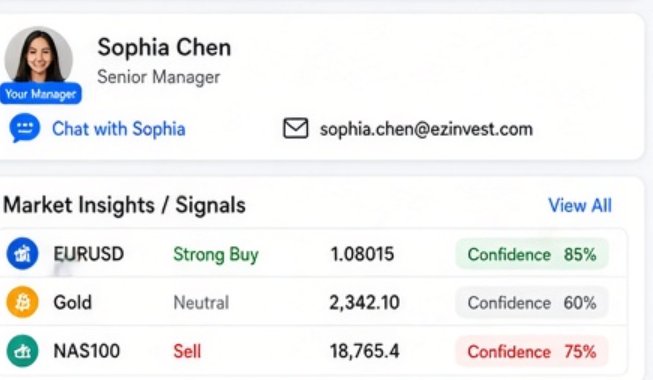Click sophia.chen@ezinvest.com email address
The height and width of the screenshot is (380, 653).
(426, 129)
